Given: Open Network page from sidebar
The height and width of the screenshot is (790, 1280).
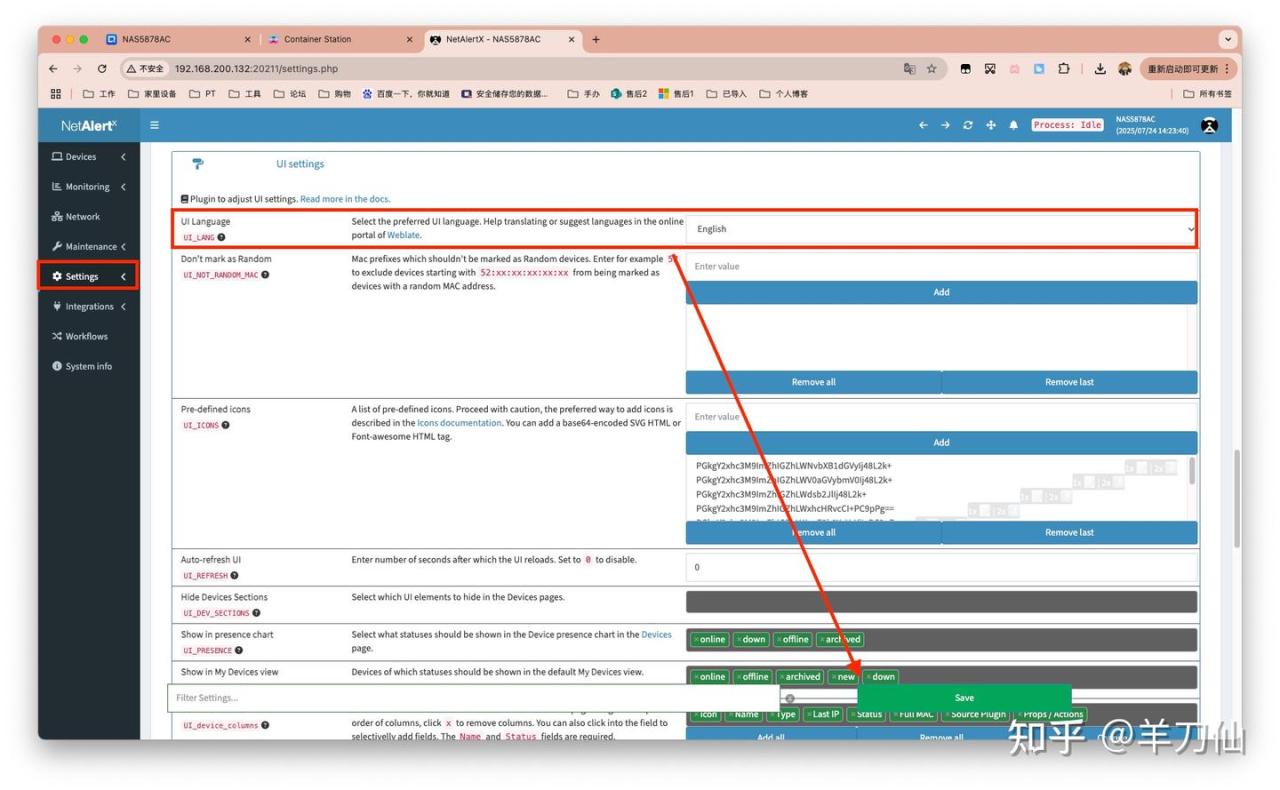Looking at the screenshot, I should coord(82,217).
